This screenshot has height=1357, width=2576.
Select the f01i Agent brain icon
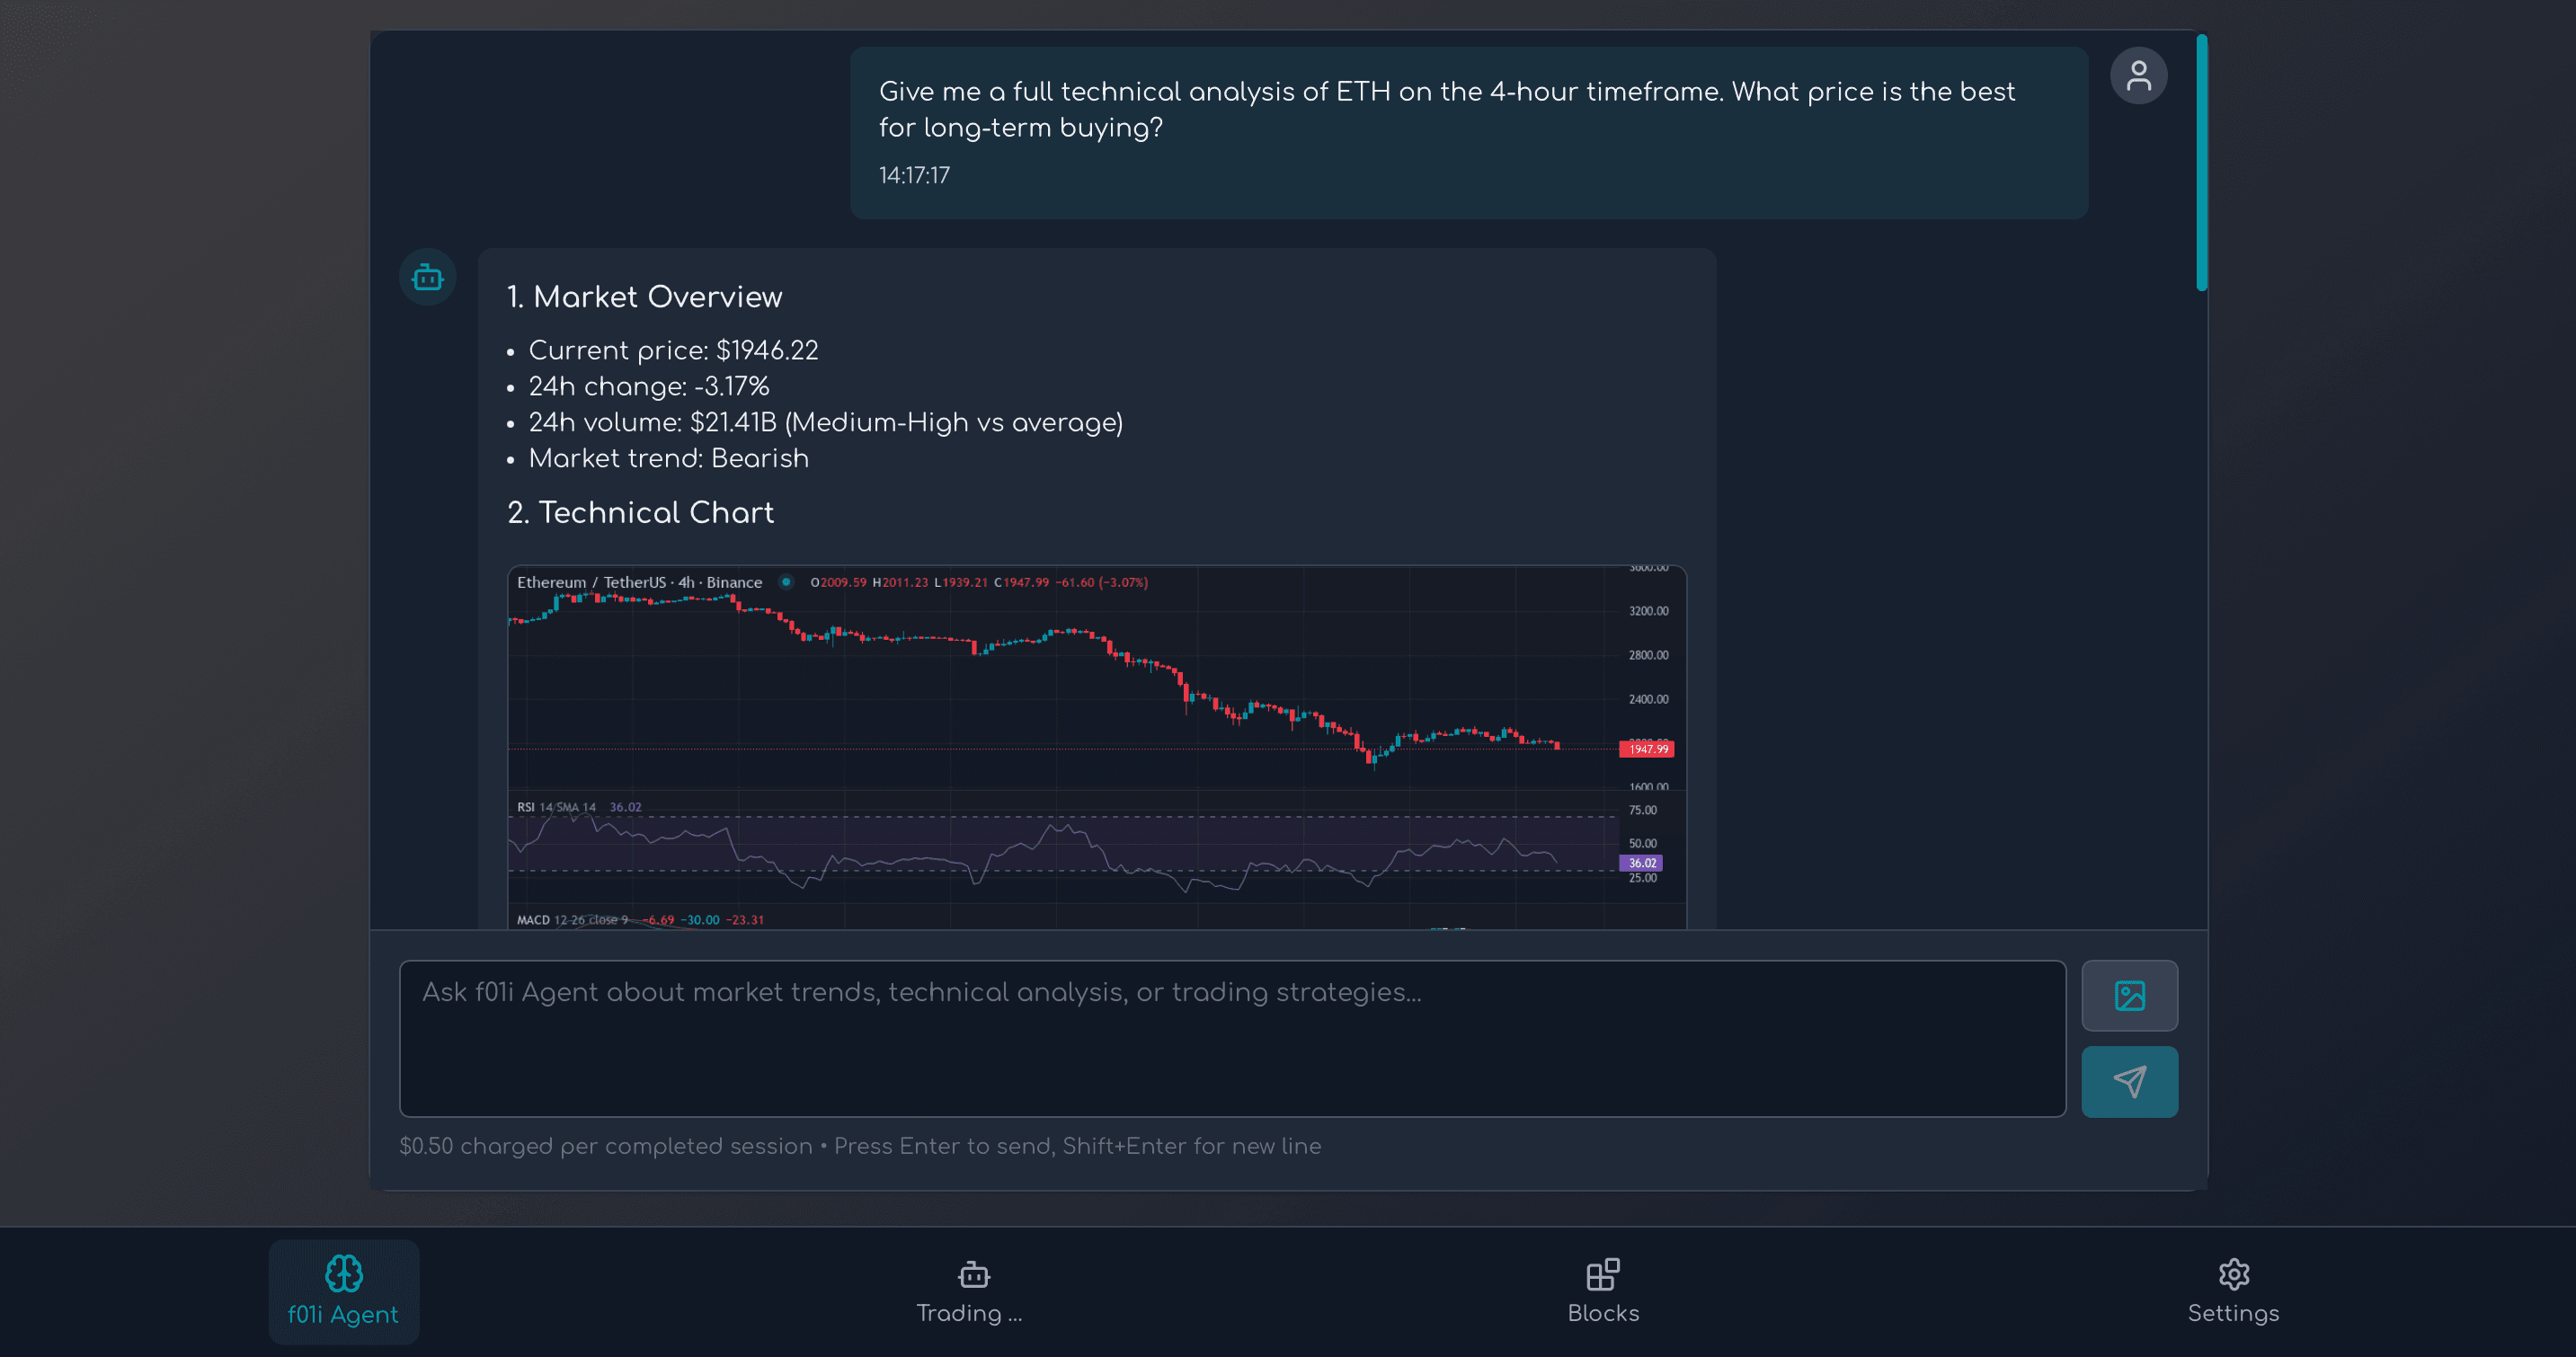[x=344, y=1274]
